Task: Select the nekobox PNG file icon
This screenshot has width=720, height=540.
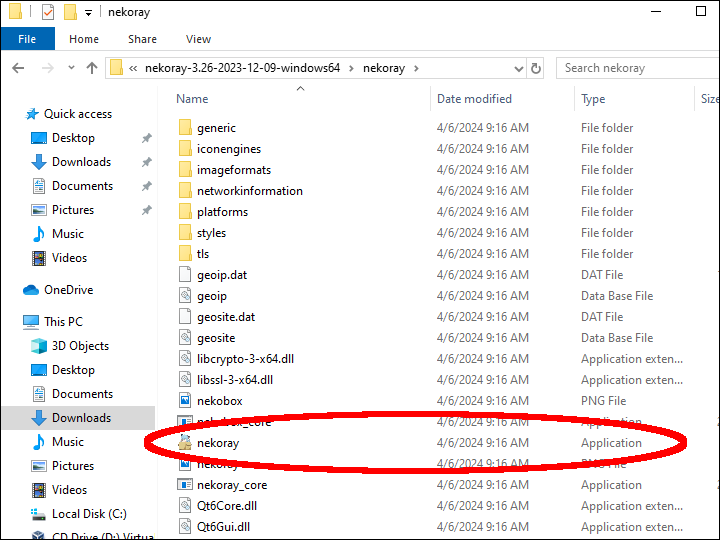Action: [x=185, y=401]
